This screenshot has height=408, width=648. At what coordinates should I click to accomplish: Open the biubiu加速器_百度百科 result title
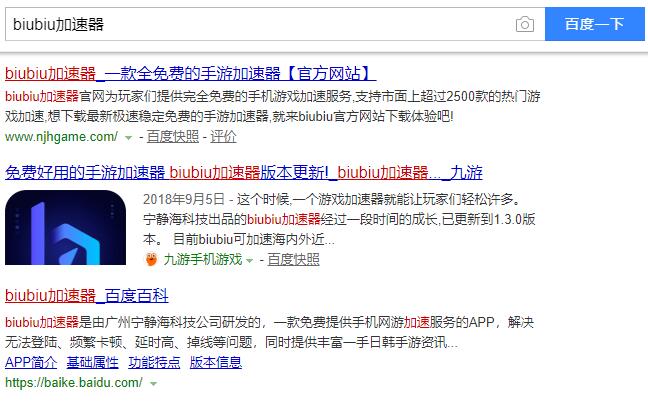(87, 296)
